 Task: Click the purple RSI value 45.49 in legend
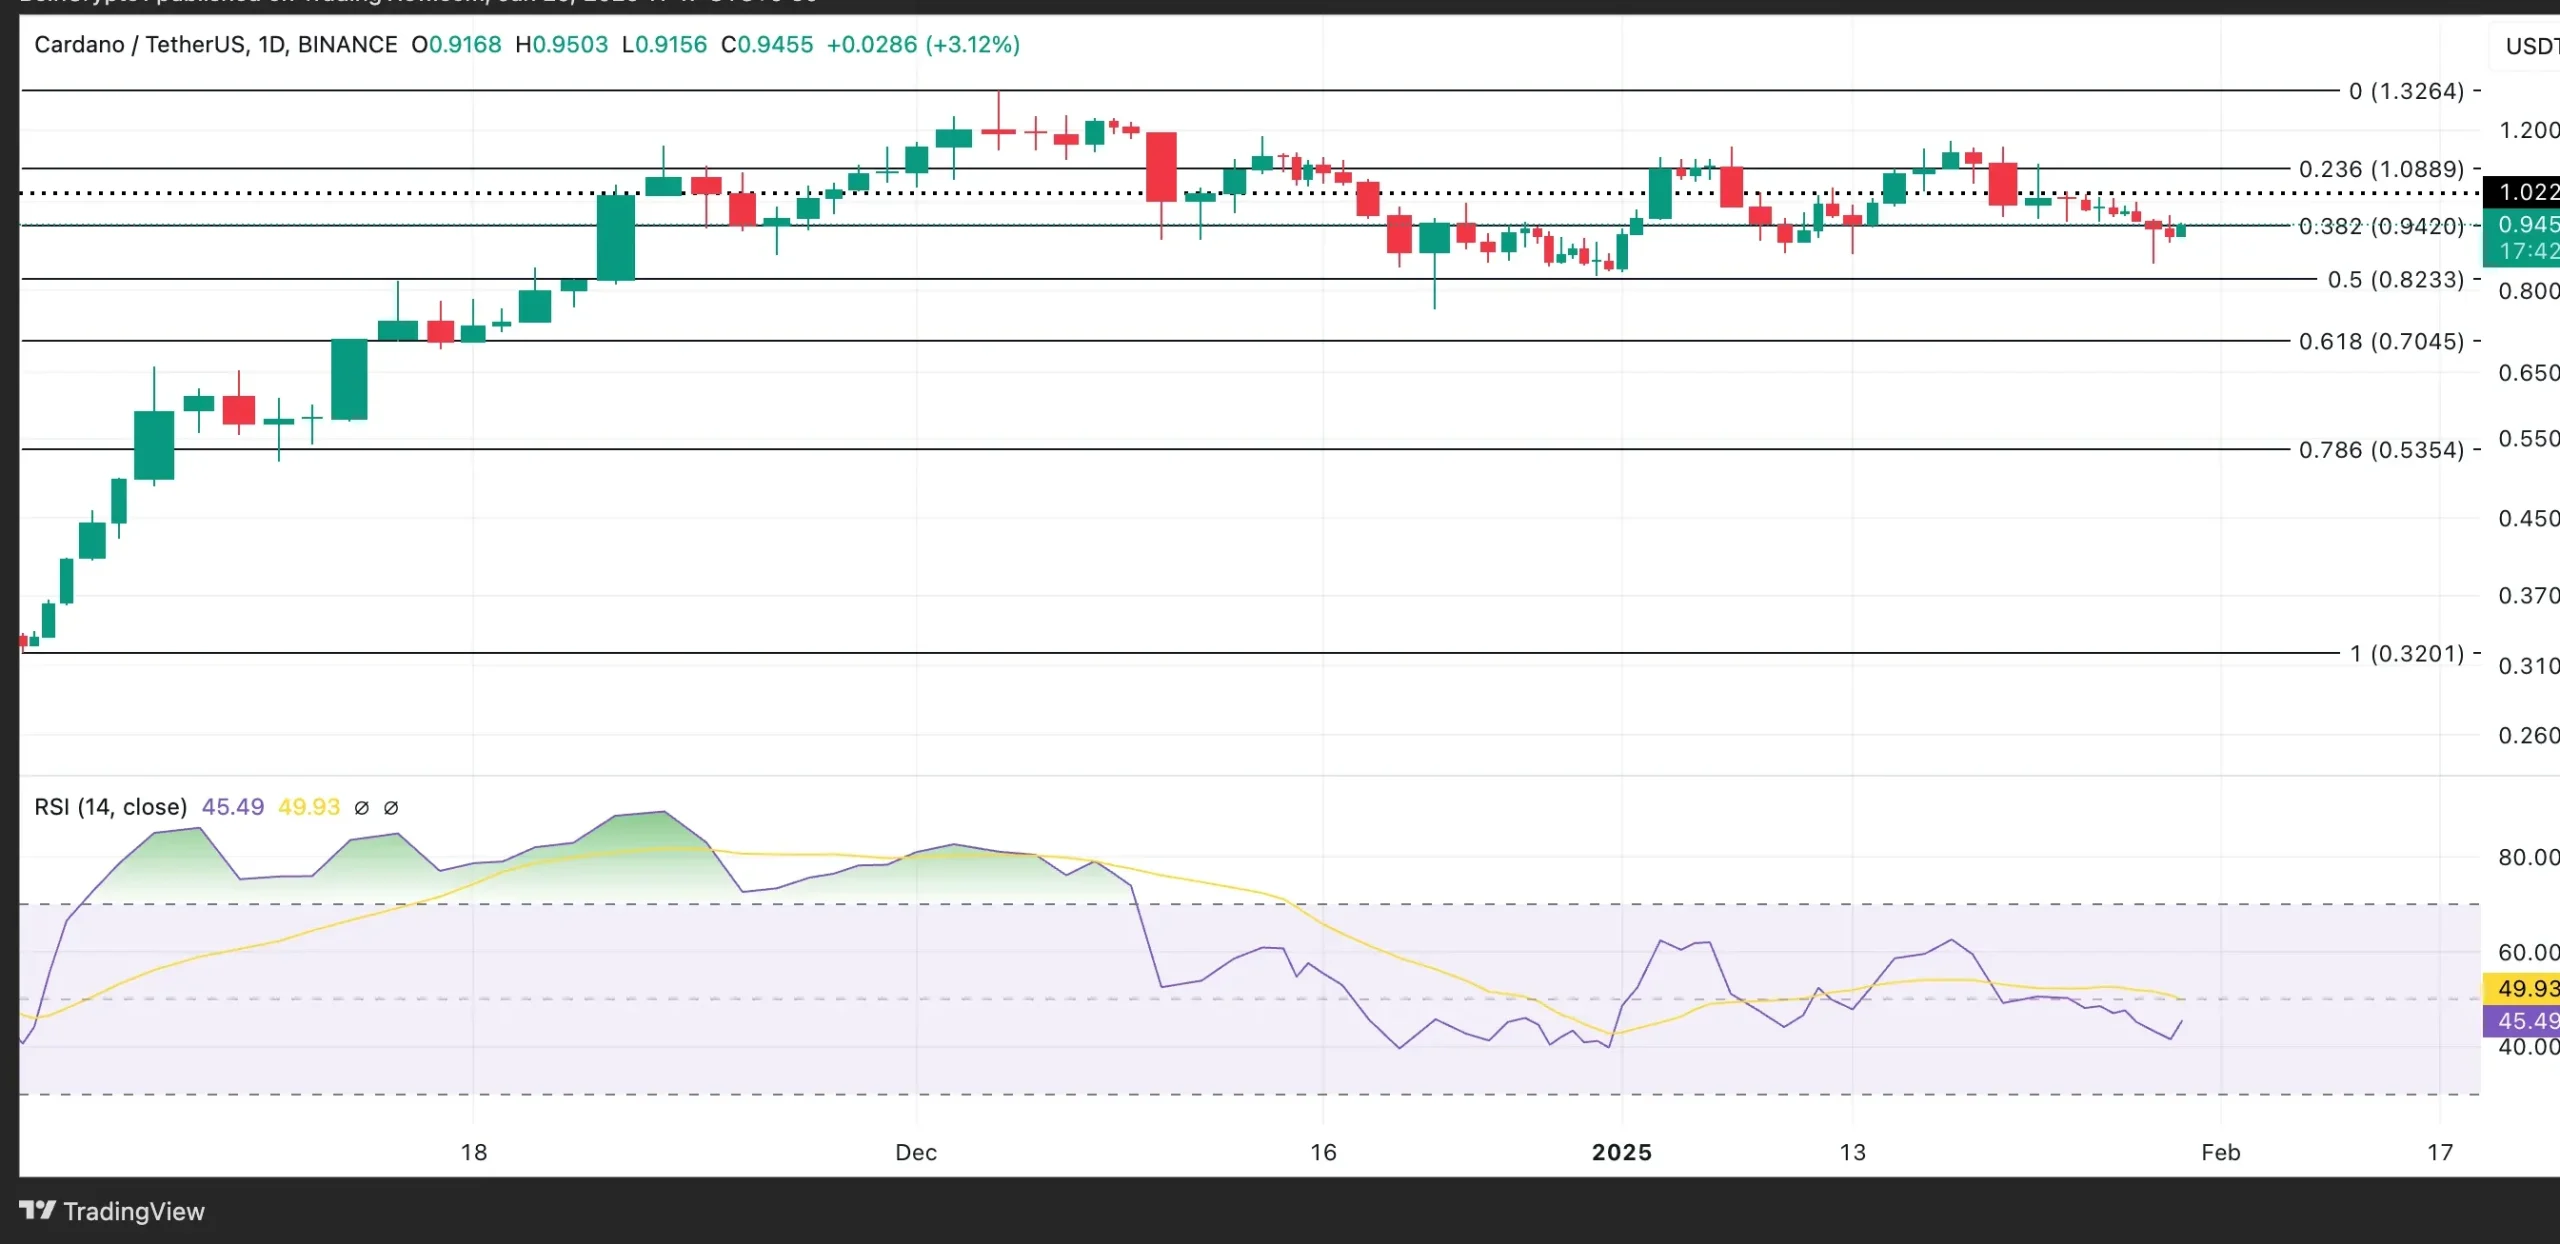tap(233, 807)
